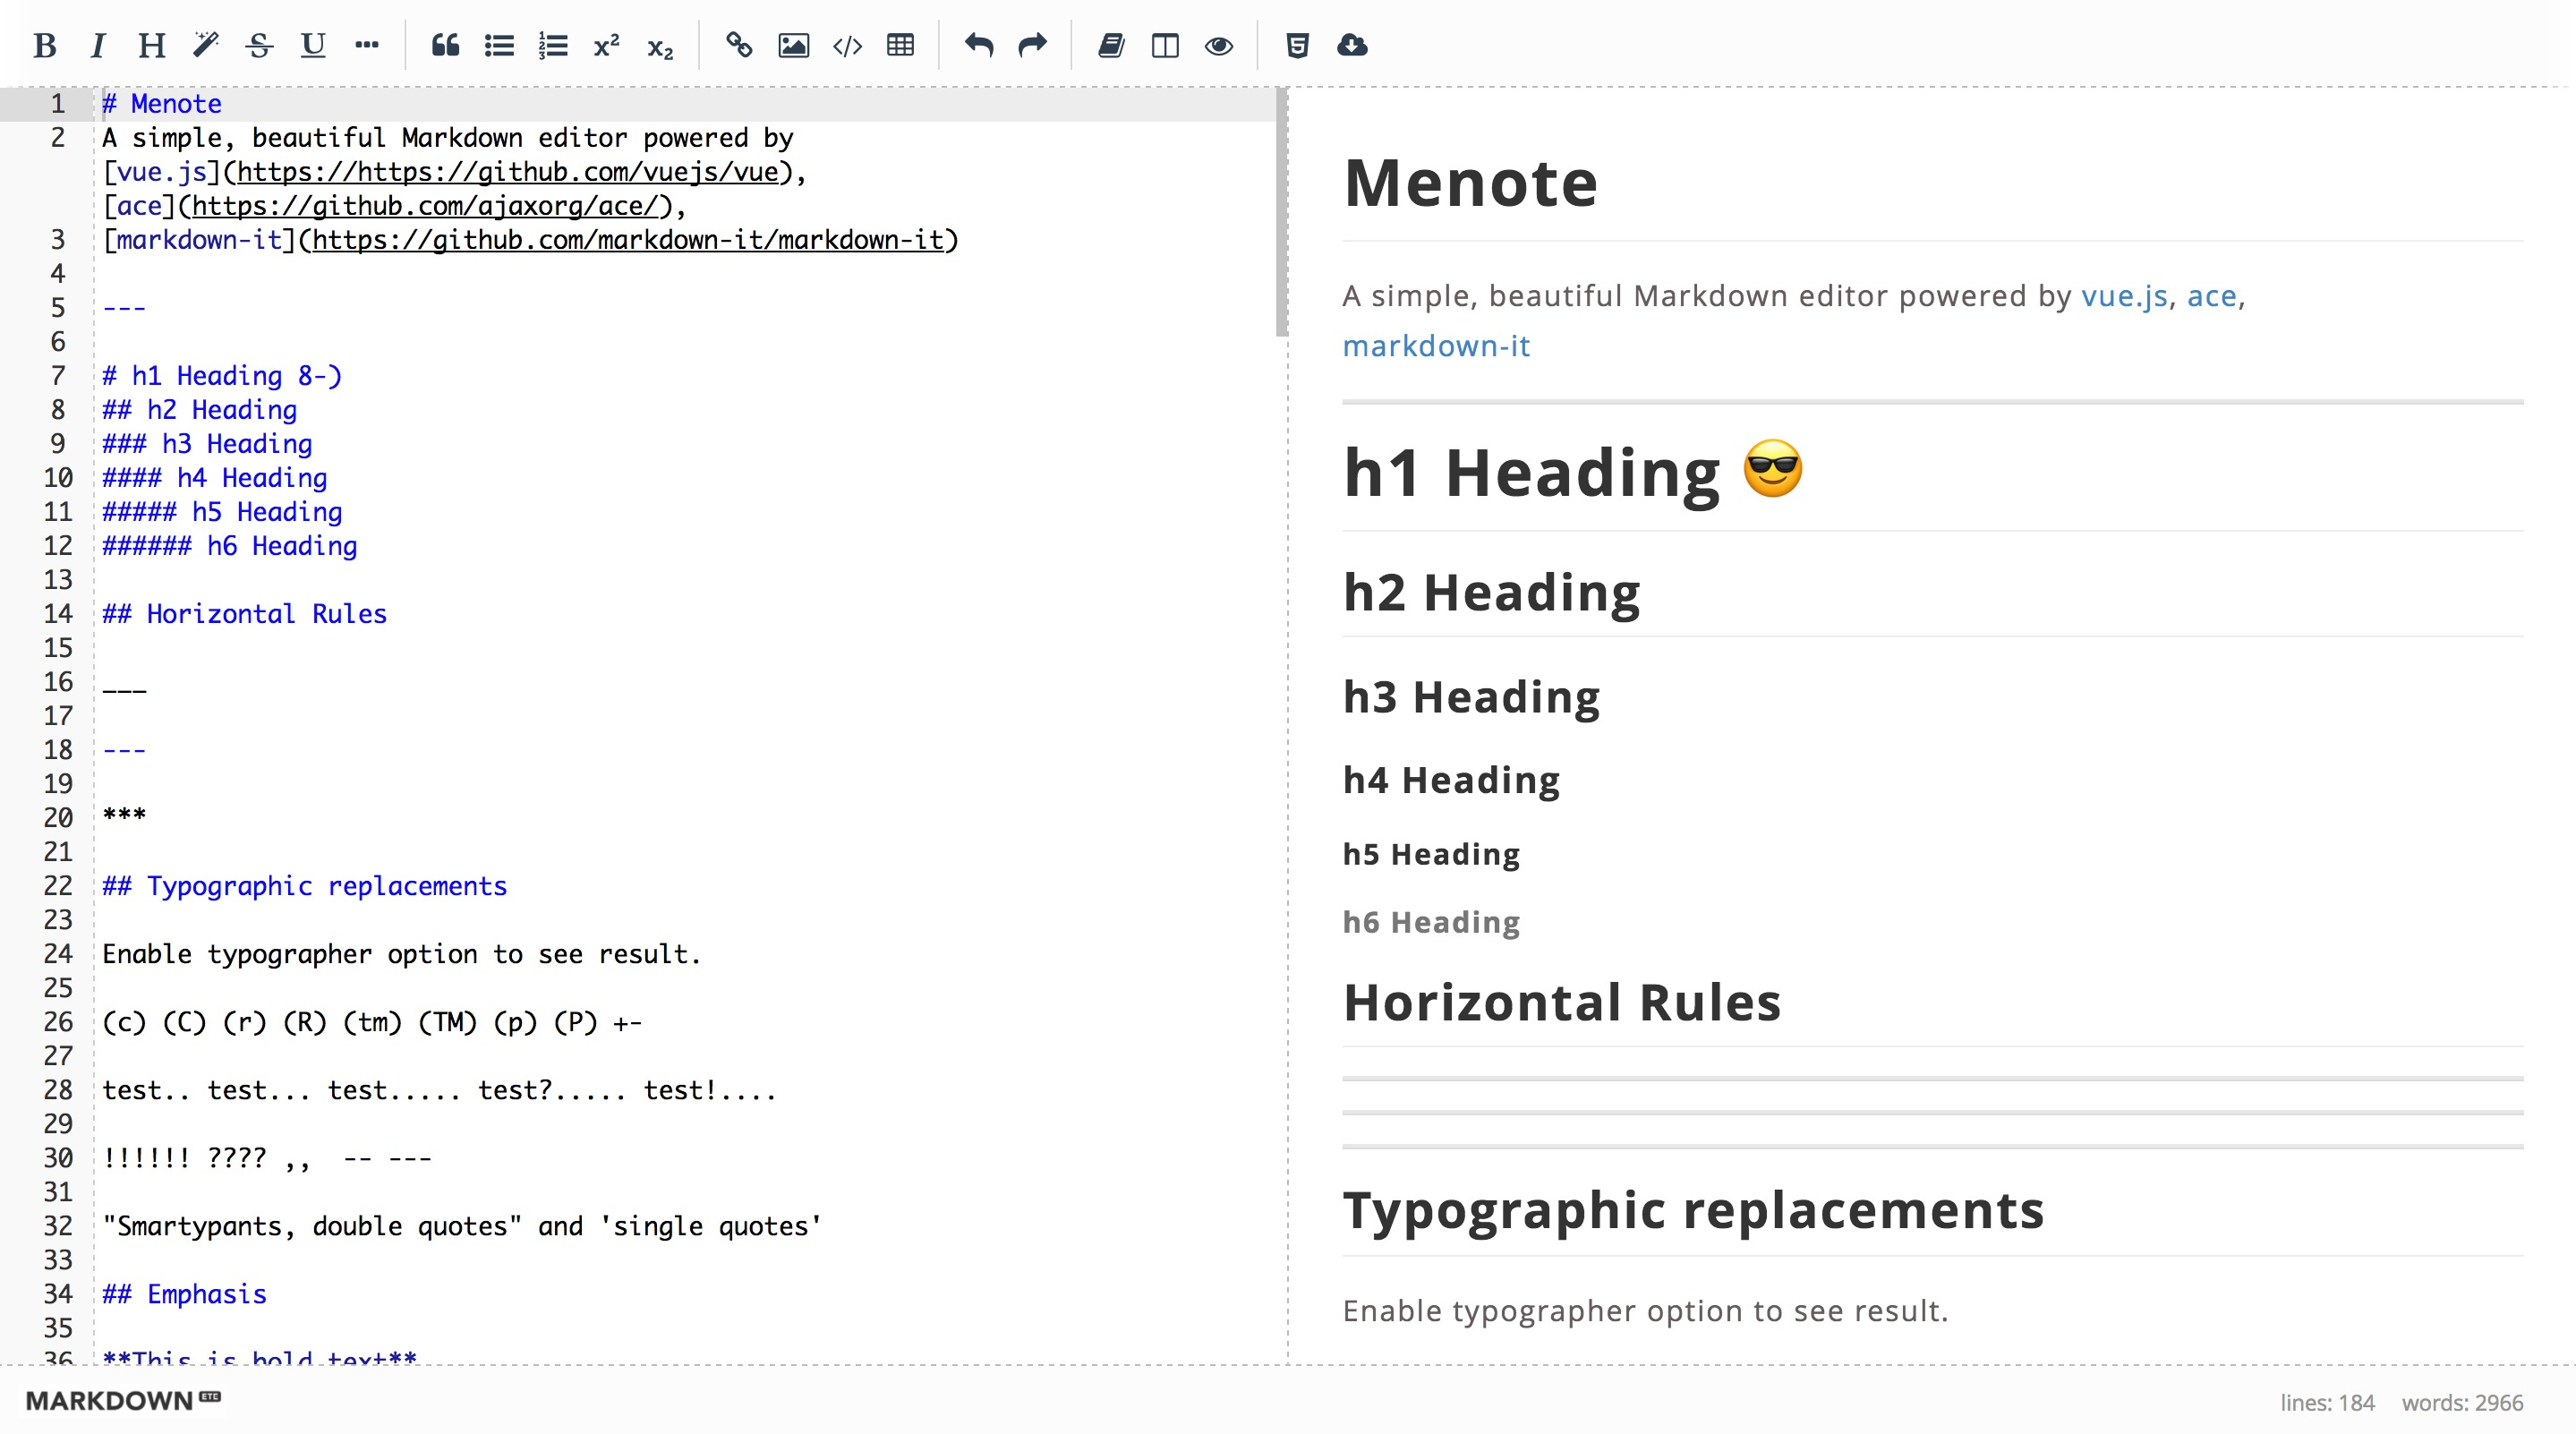Open the vue.js link in preview

pyautogui.click(x=2123, y=296)
